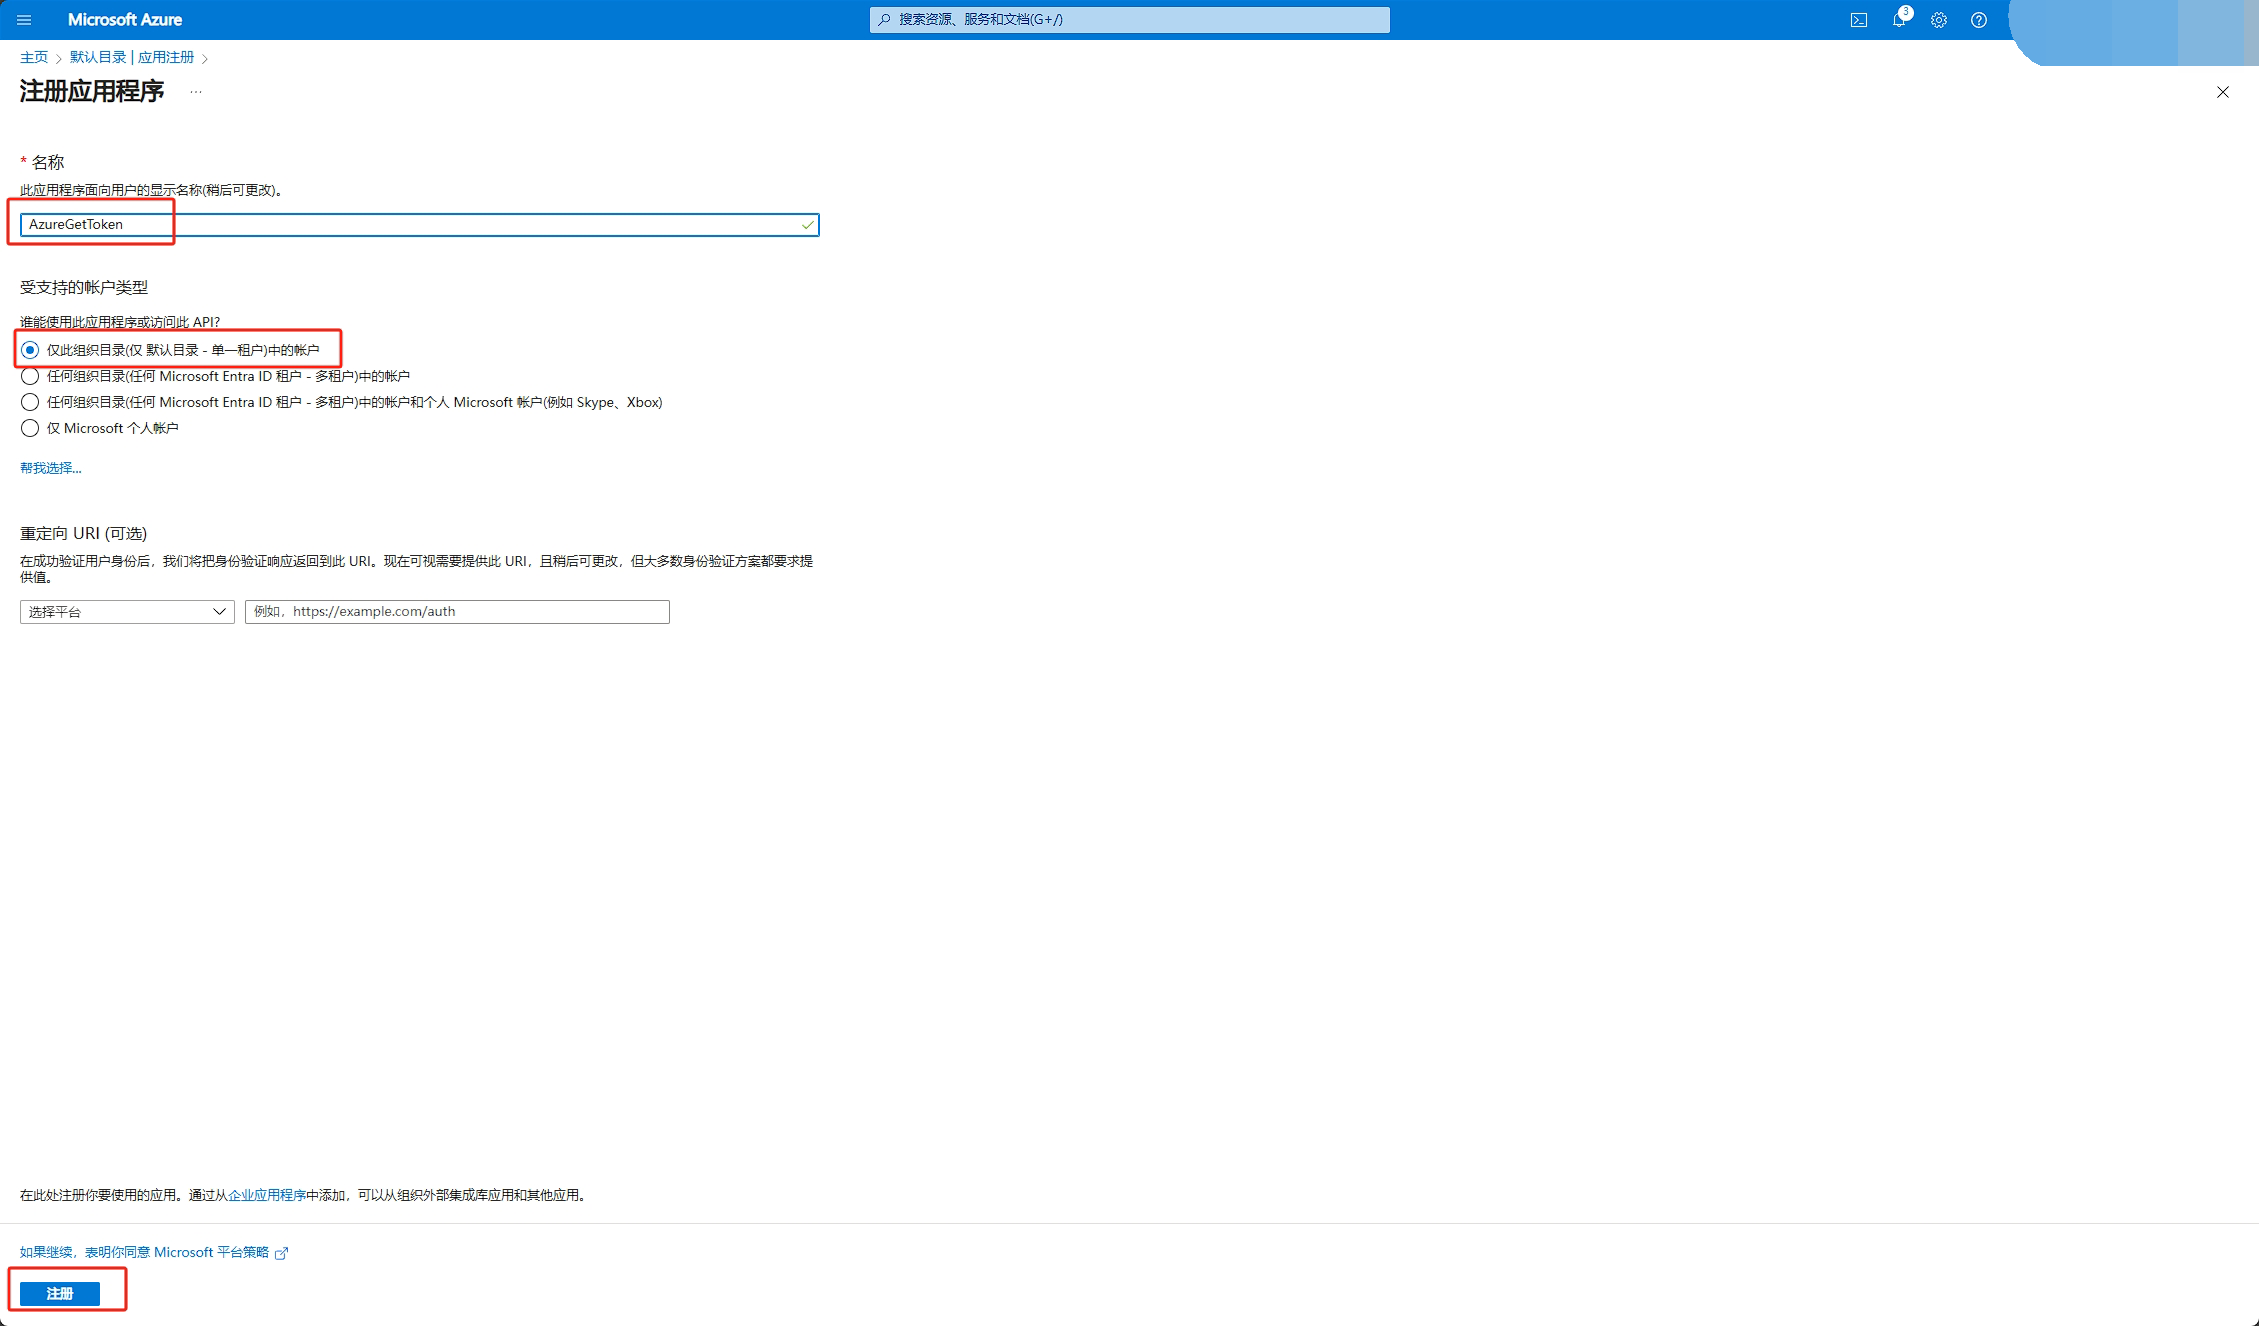Open the hamburger portal menu
Image resolution: width=2259 pixels, height=1326 pixels.
click(x=24, y=20)
